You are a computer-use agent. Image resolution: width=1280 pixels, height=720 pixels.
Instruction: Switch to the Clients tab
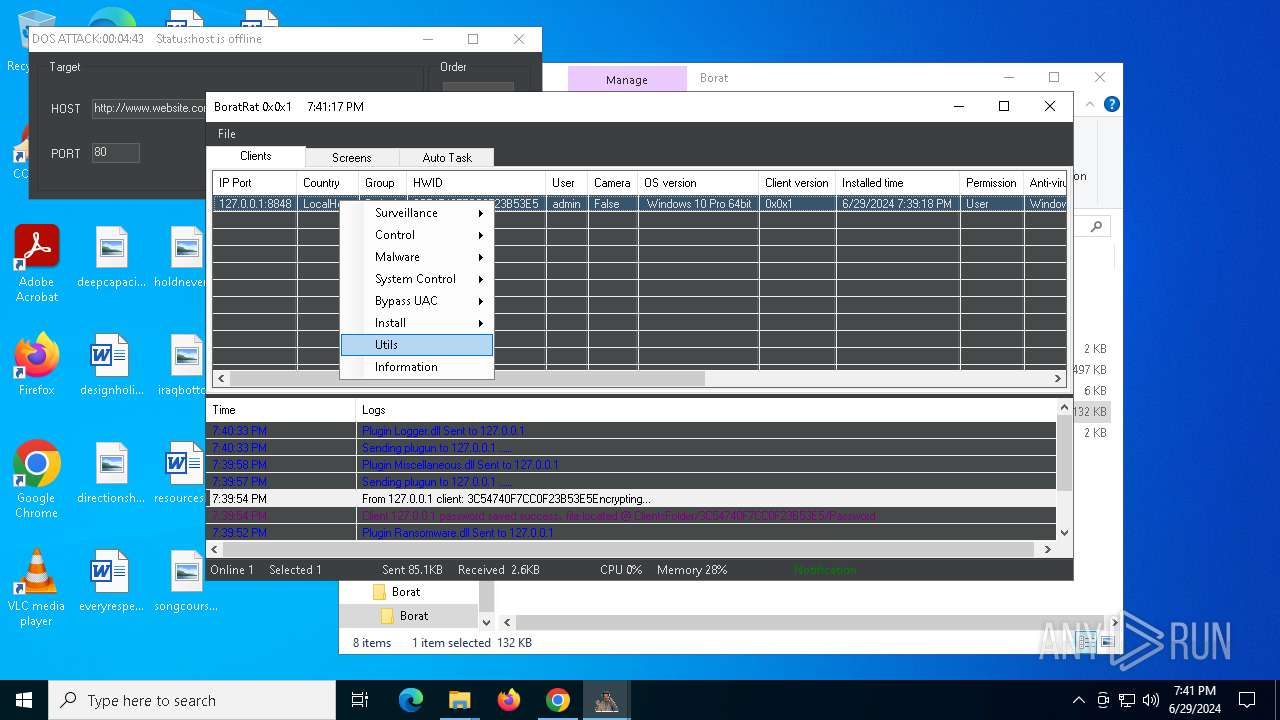[x=256, y=156]
